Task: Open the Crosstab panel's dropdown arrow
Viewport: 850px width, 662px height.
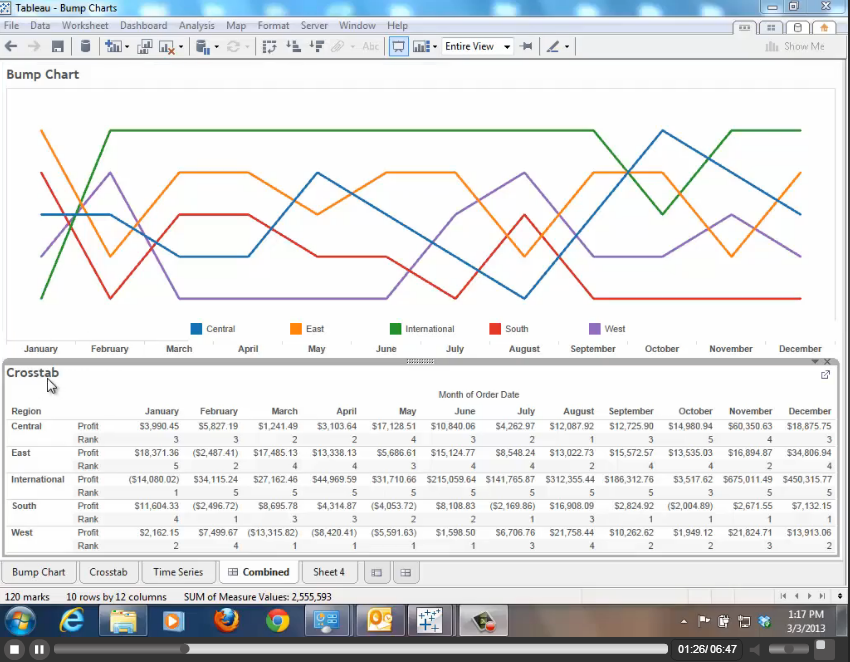Action: [x=815, y=361]
